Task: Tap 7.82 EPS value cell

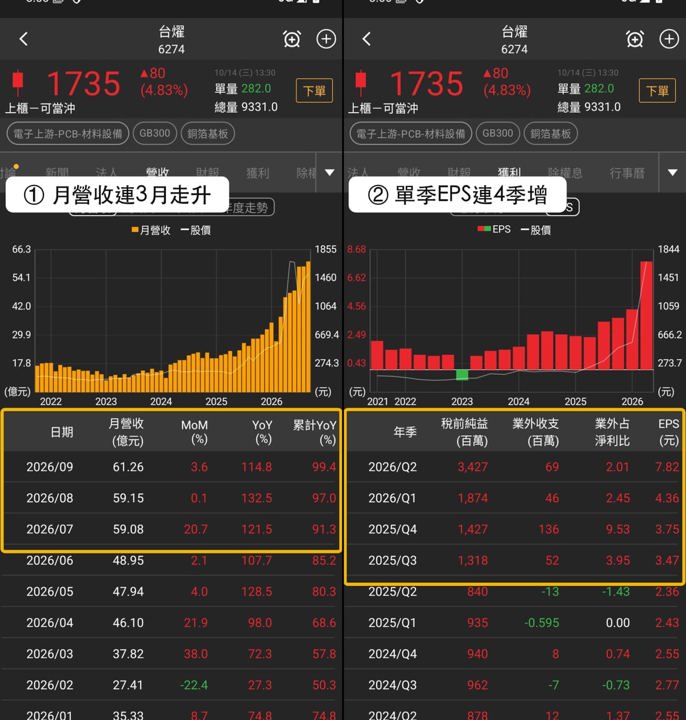Action: pos(667,467)
